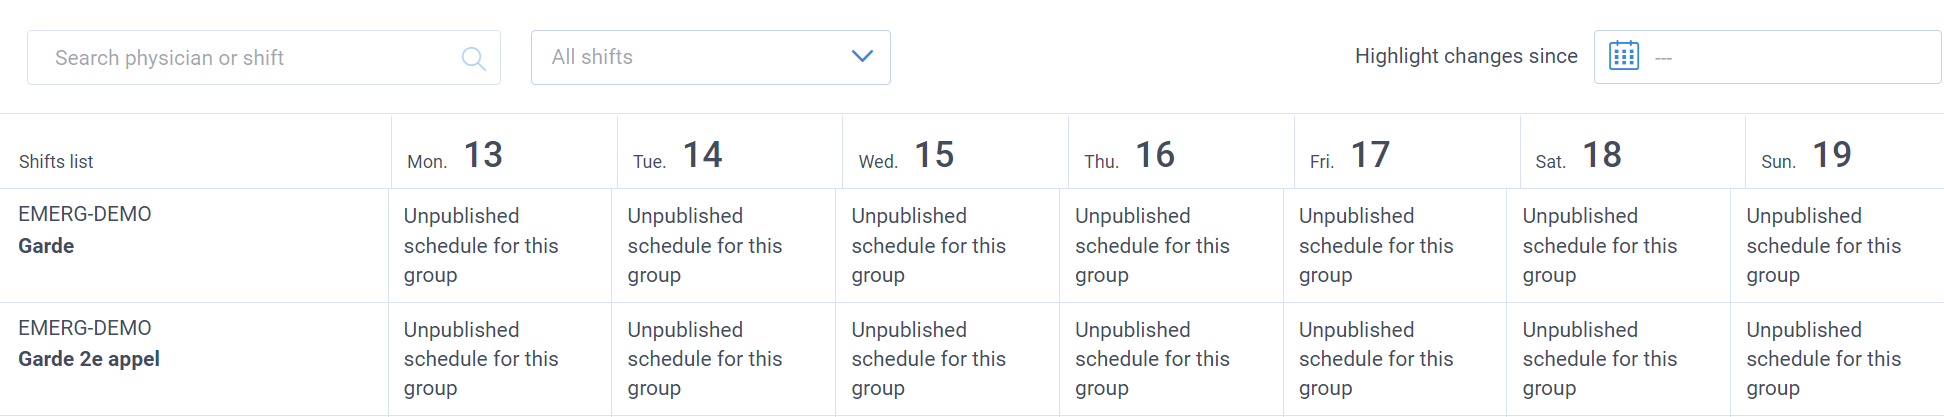1944x417 pixels.
Task: Select the Mon. 13 column header
Action: 504,152
